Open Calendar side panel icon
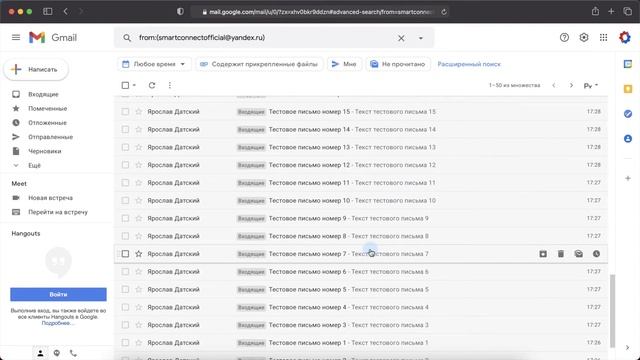Screen dimensions: 640x360 coord(628,64)
